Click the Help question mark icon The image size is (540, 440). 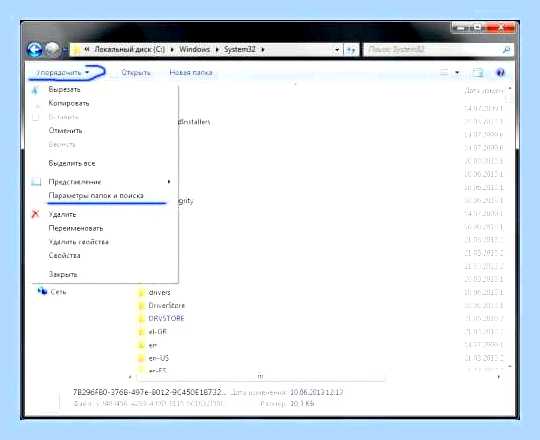[500, 73]
